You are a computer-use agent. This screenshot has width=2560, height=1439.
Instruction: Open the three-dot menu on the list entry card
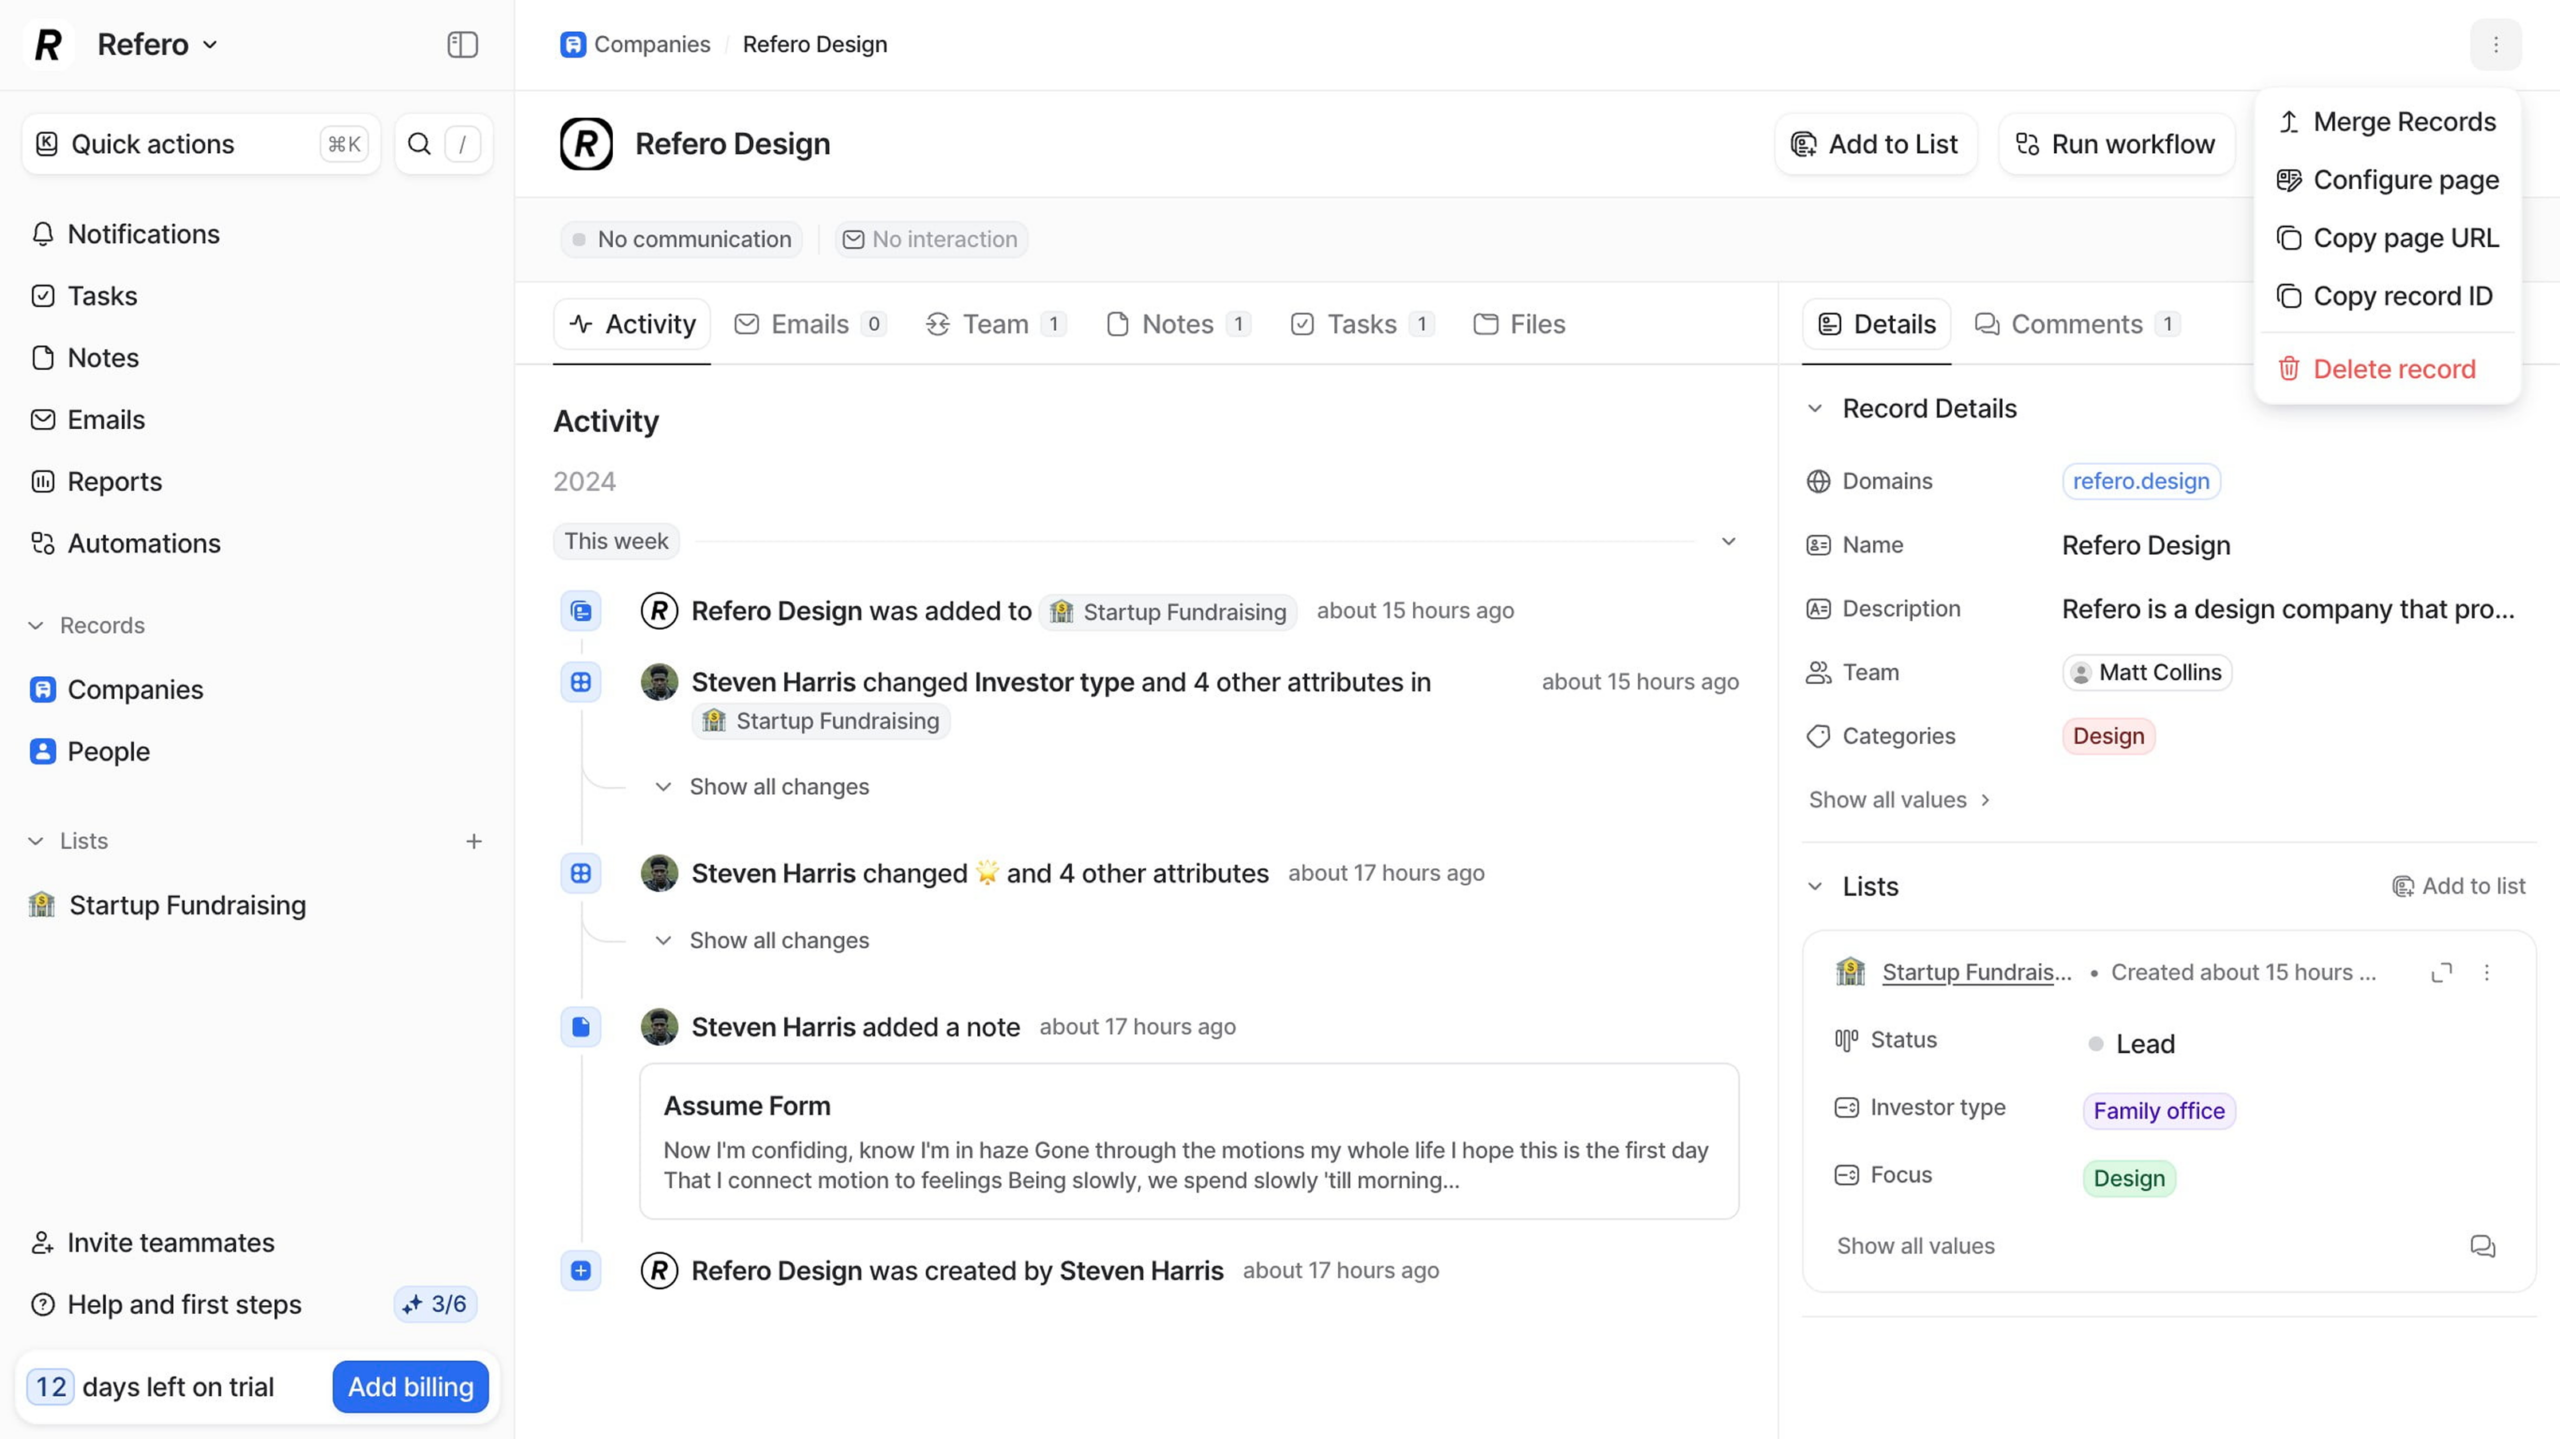2487,972
